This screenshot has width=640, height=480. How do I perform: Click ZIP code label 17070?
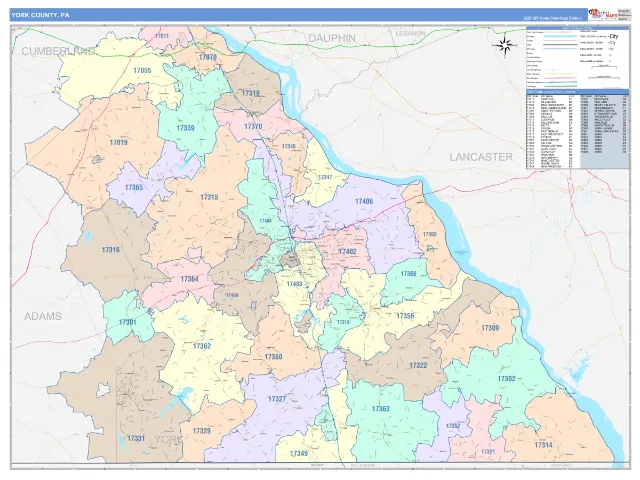(208, 58)
